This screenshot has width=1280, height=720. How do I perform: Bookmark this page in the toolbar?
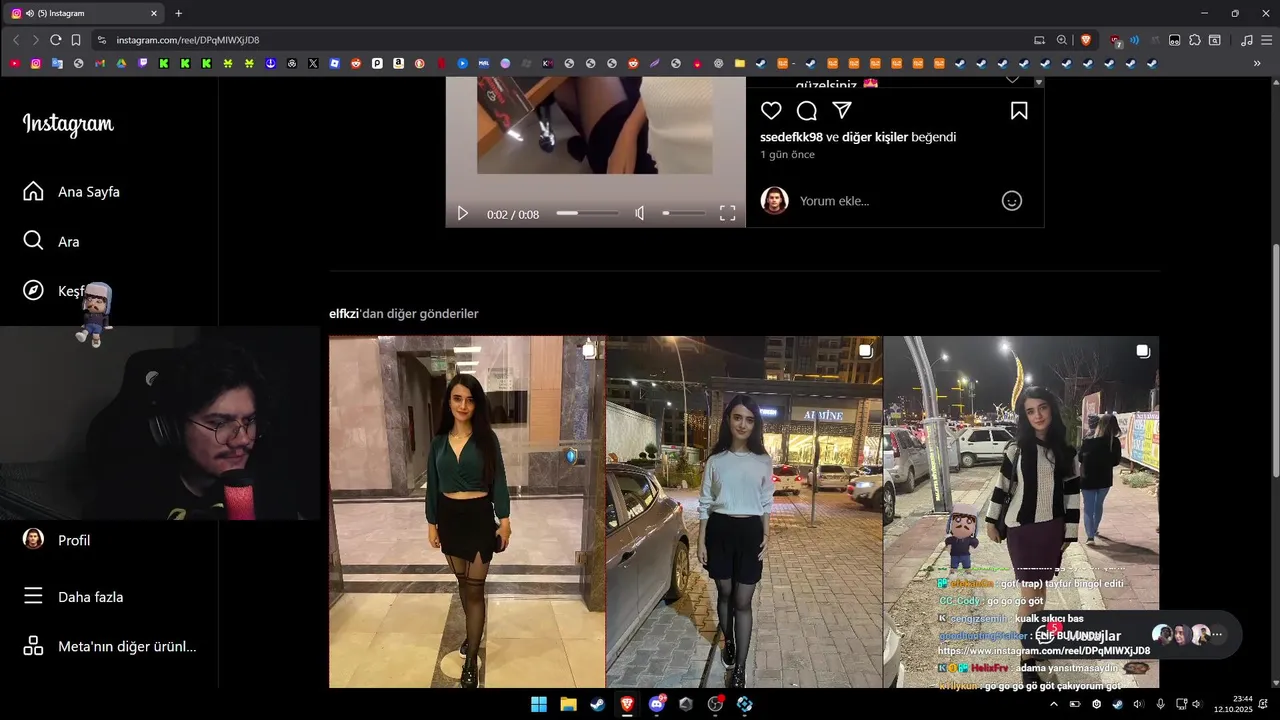click(76, 40)
